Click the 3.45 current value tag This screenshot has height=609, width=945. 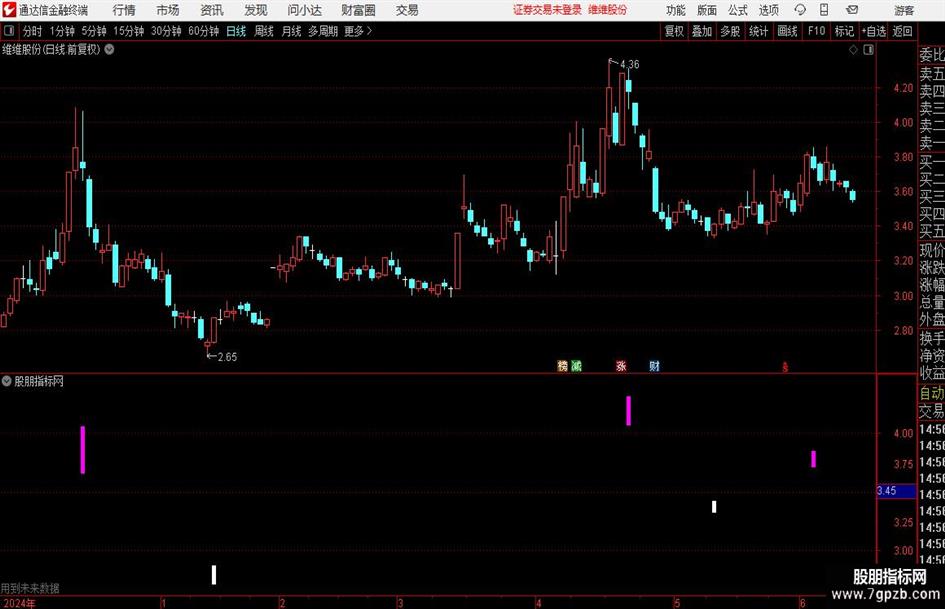tap(896, 491)
